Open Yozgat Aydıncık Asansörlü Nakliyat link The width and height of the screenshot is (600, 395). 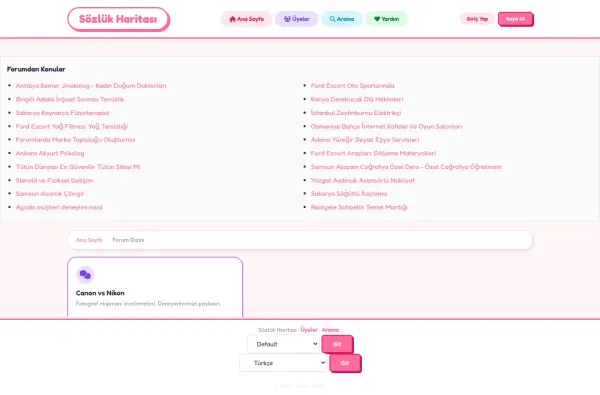point(363,180)
